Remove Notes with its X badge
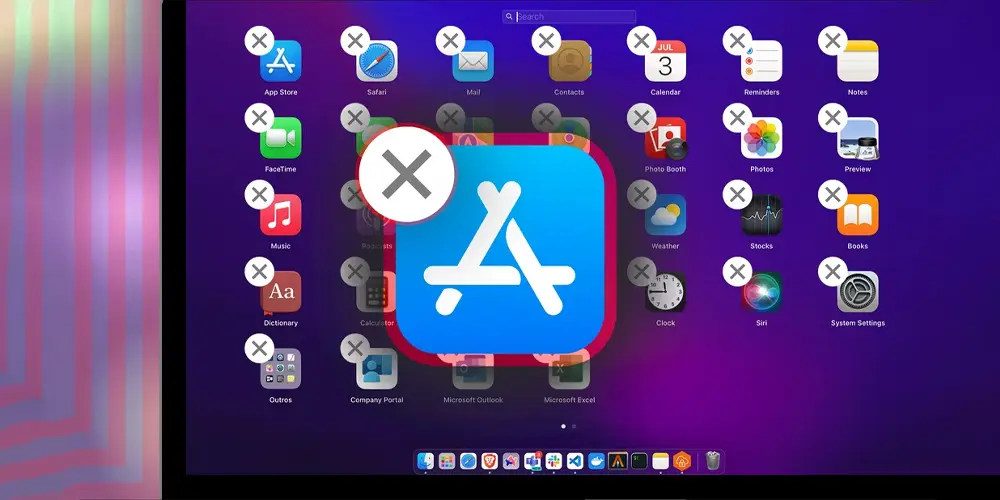Screen dimensions: 1000x500 (x=833, y=41)
